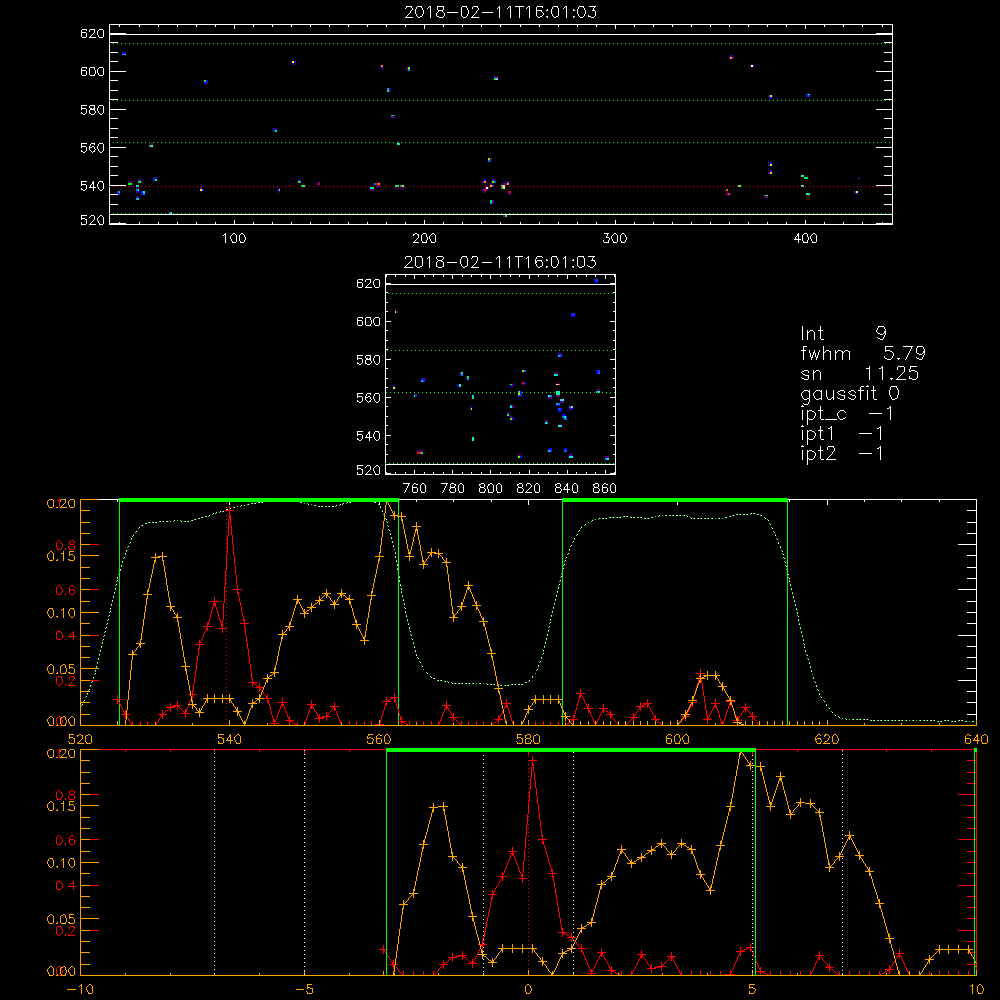Click x-axis label '560' on the 520–640 profile plot
The width and height of the screenshot is (1000, 1000).
coord(379,739)
